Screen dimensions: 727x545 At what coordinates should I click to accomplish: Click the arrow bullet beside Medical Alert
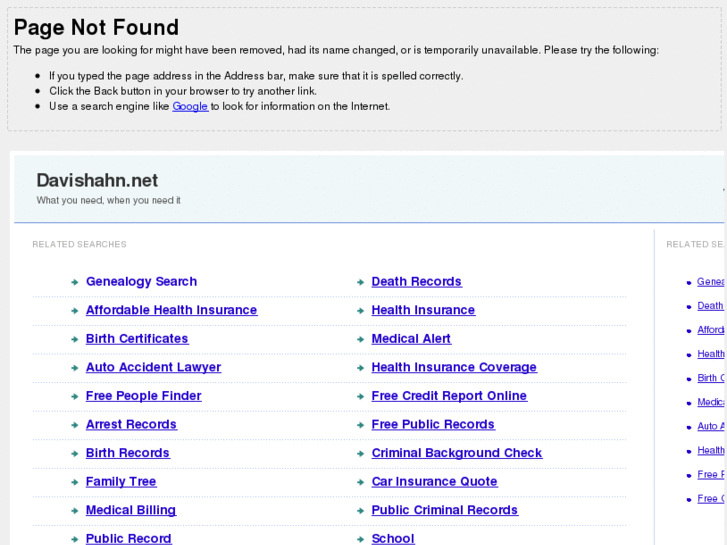(360, 340)
